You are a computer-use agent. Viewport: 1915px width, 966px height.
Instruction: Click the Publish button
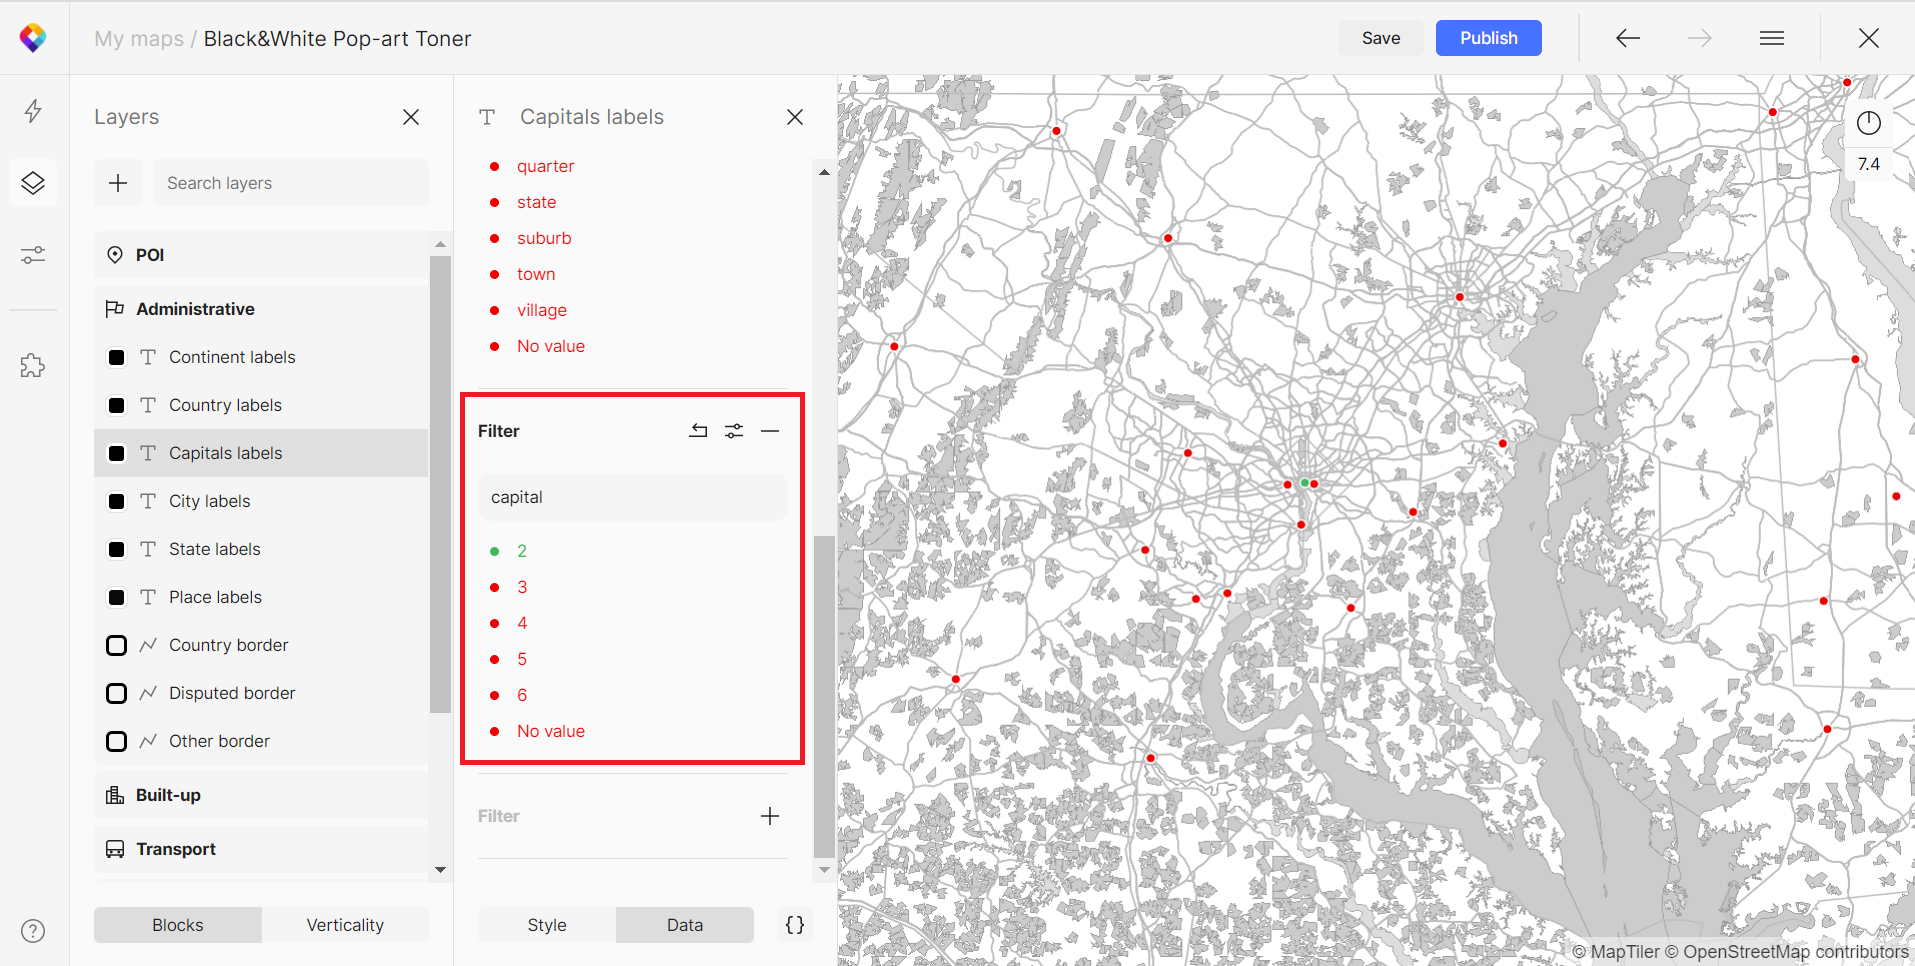coord(1488,38)
